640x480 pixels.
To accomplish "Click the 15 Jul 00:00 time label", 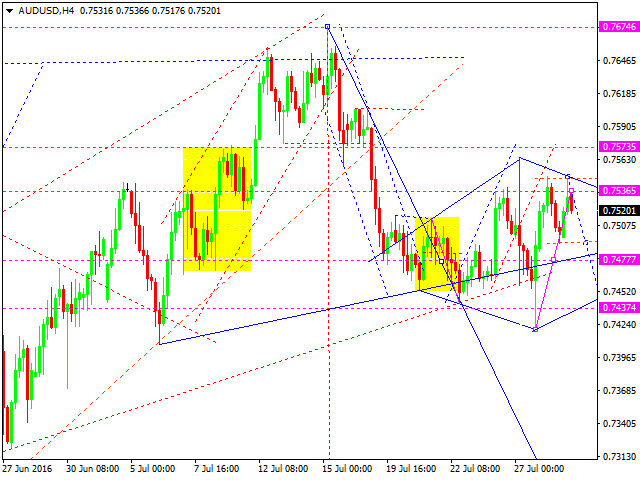I will 347,469.
